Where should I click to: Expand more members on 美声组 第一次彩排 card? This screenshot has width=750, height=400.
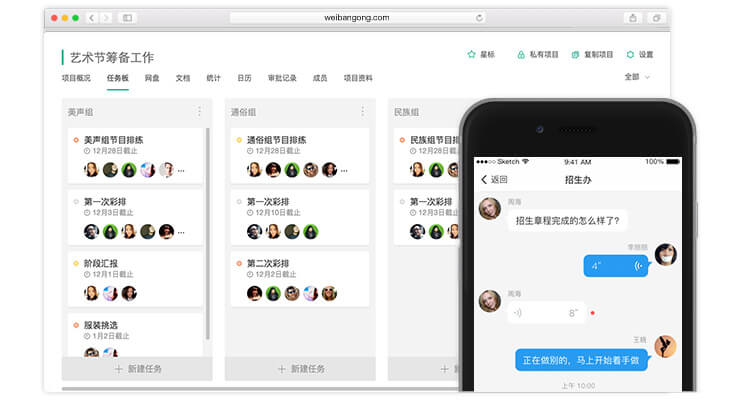(x=180, y=232)
